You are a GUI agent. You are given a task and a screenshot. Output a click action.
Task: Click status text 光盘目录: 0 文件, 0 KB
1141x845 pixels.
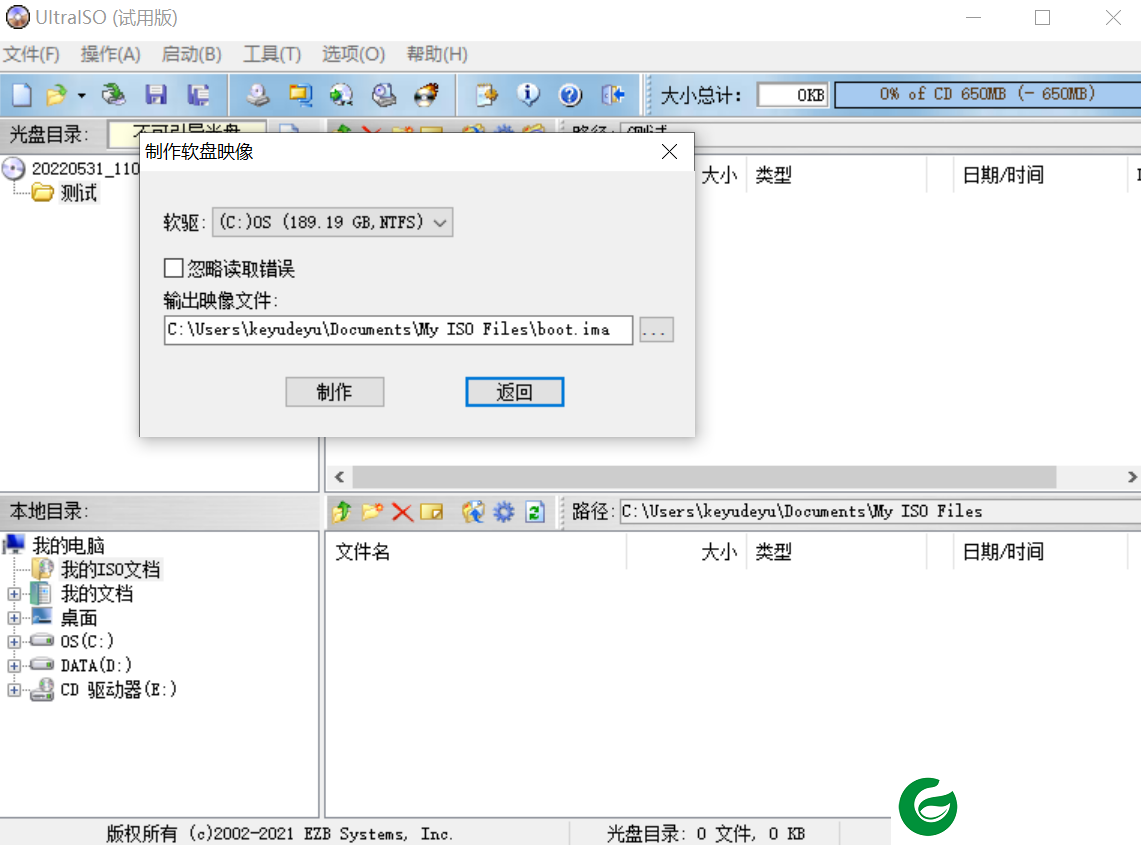coord(705,834)
